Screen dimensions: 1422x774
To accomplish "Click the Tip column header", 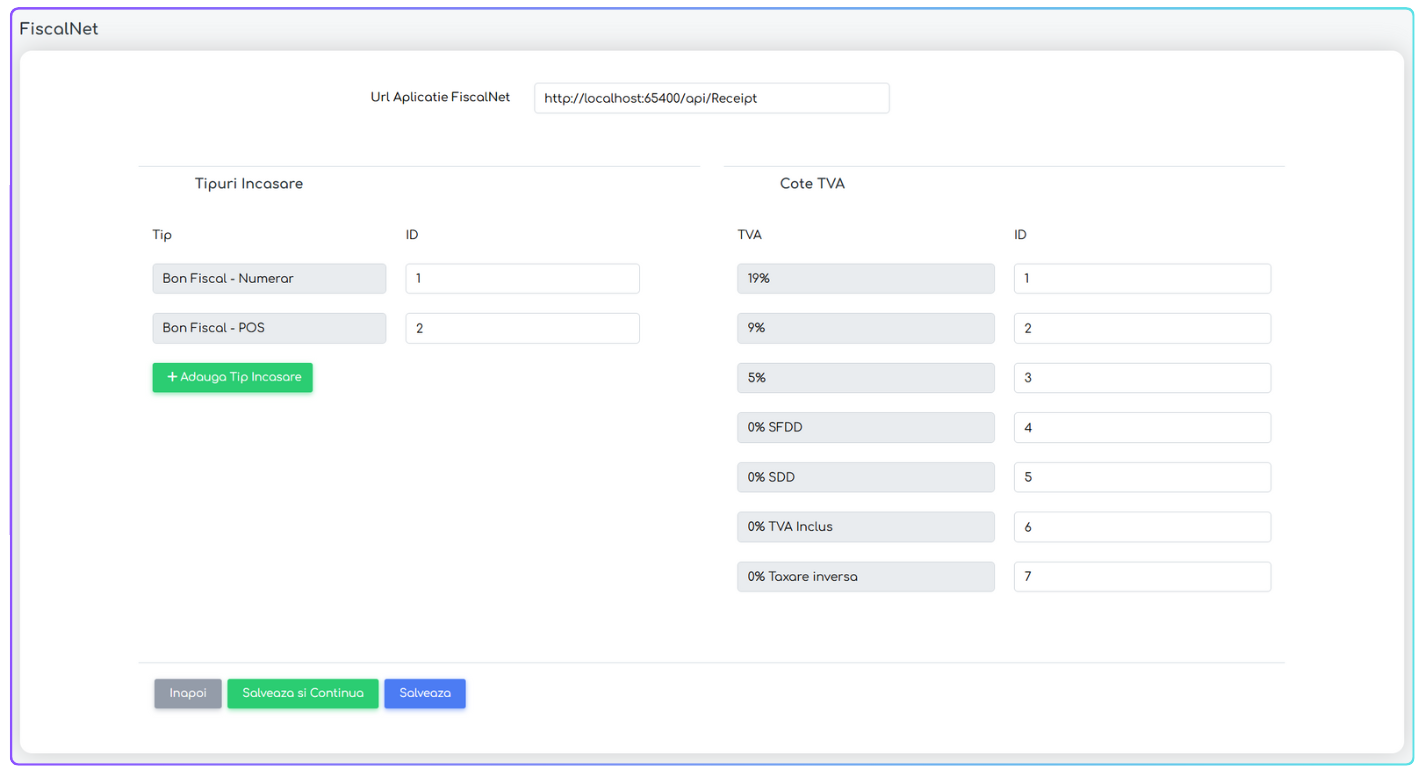I will pos(162,235).
